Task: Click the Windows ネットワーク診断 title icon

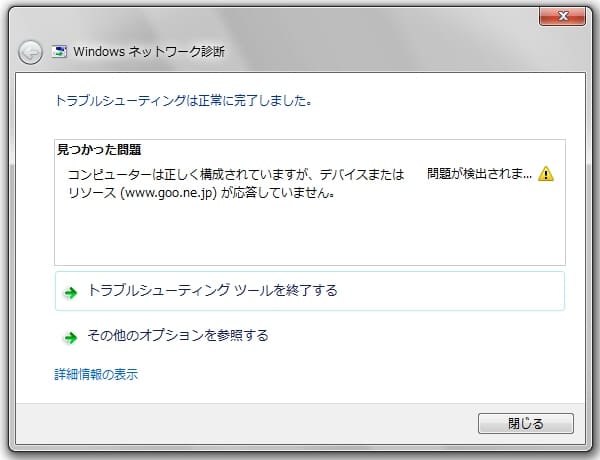Action: (60, 52)
